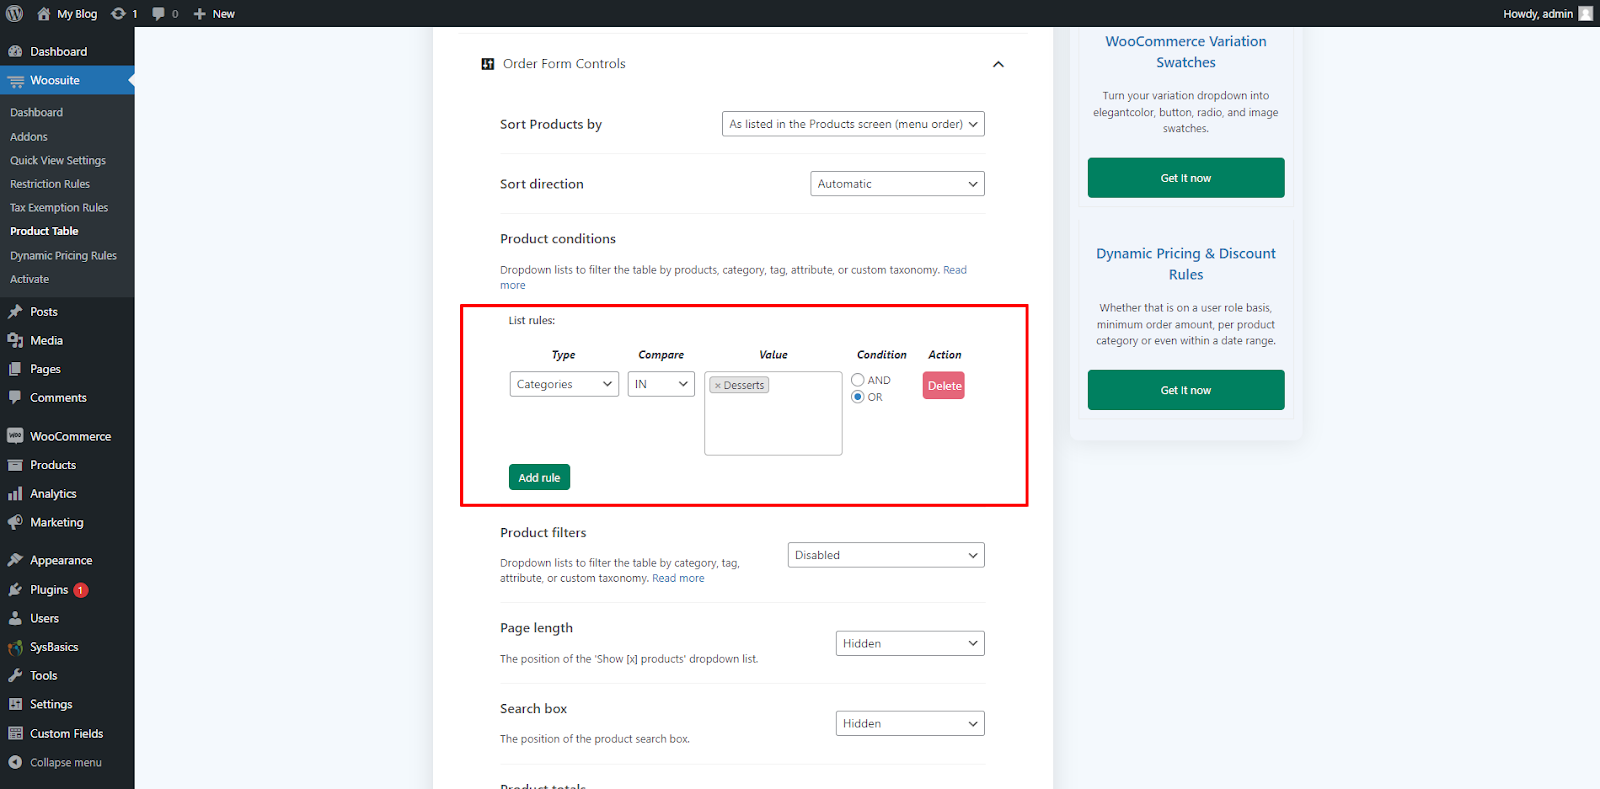
Task: Select the AND condition radio button
Action: point(858,380)
